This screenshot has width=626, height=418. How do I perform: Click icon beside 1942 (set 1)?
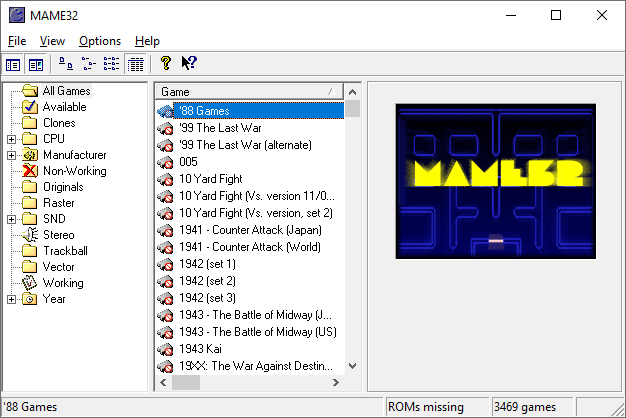pyautogui.click(x=165, y=264)
